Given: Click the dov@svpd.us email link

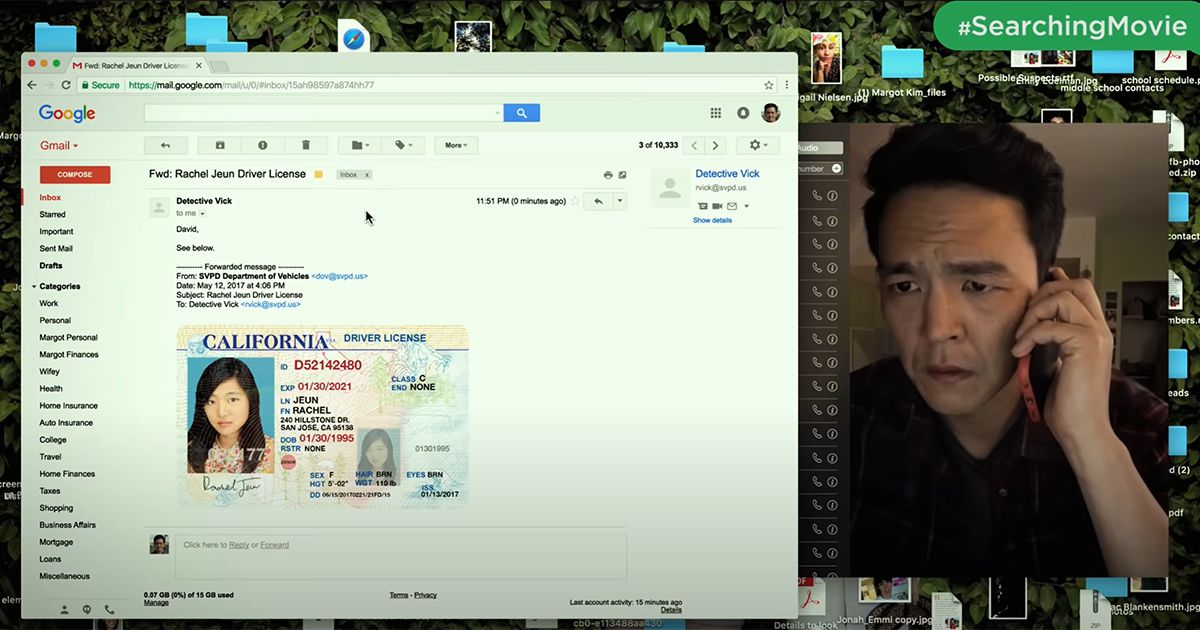Looking at the screenshot, I should 339,275.
